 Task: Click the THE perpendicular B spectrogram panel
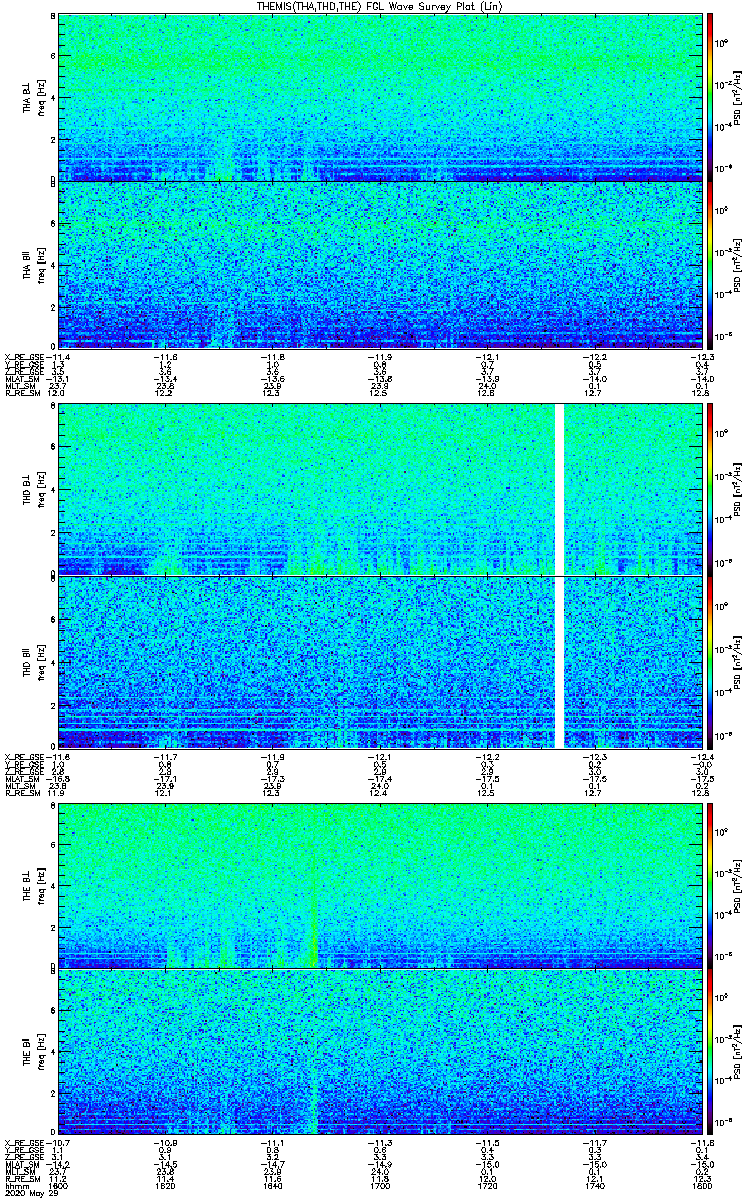(380, 886)
